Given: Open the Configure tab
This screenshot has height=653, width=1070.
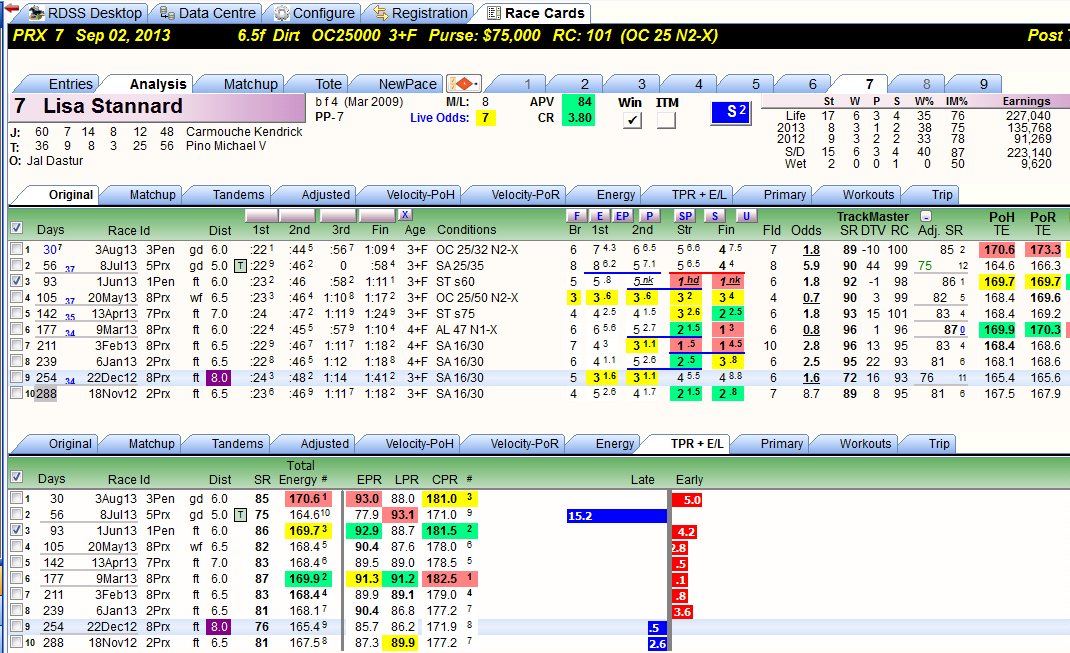Looking at the screenshot, I should click(315, 13).
